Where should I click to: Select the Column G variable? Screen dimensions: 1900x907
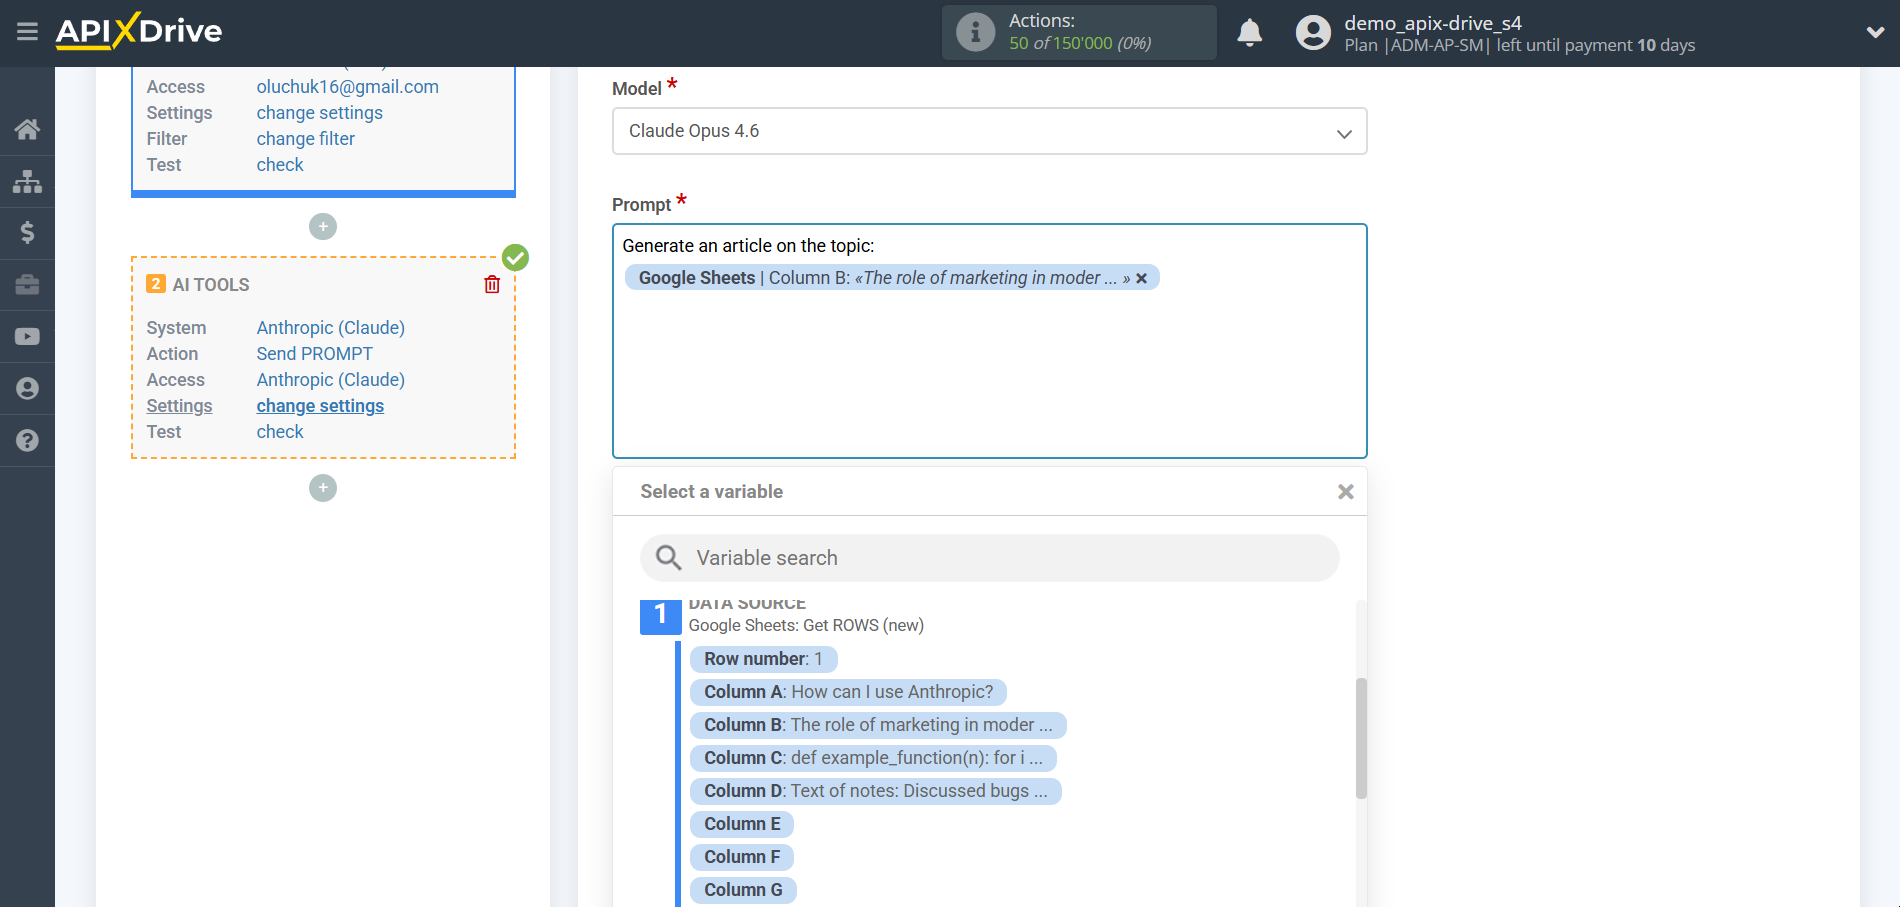(x=743, y=890)
